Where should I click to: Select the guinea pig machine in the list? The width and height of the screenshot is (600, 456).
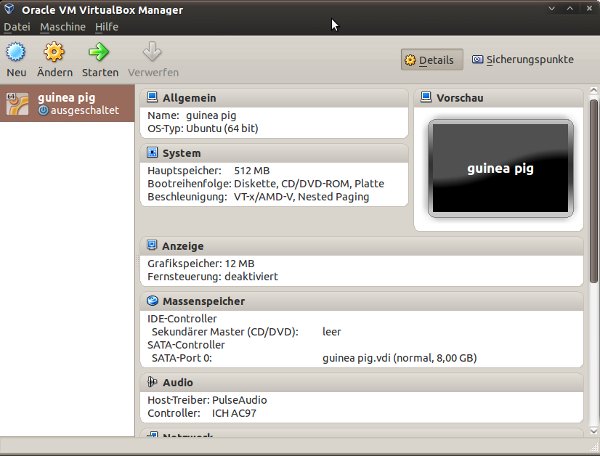click(x=67, y=103)
